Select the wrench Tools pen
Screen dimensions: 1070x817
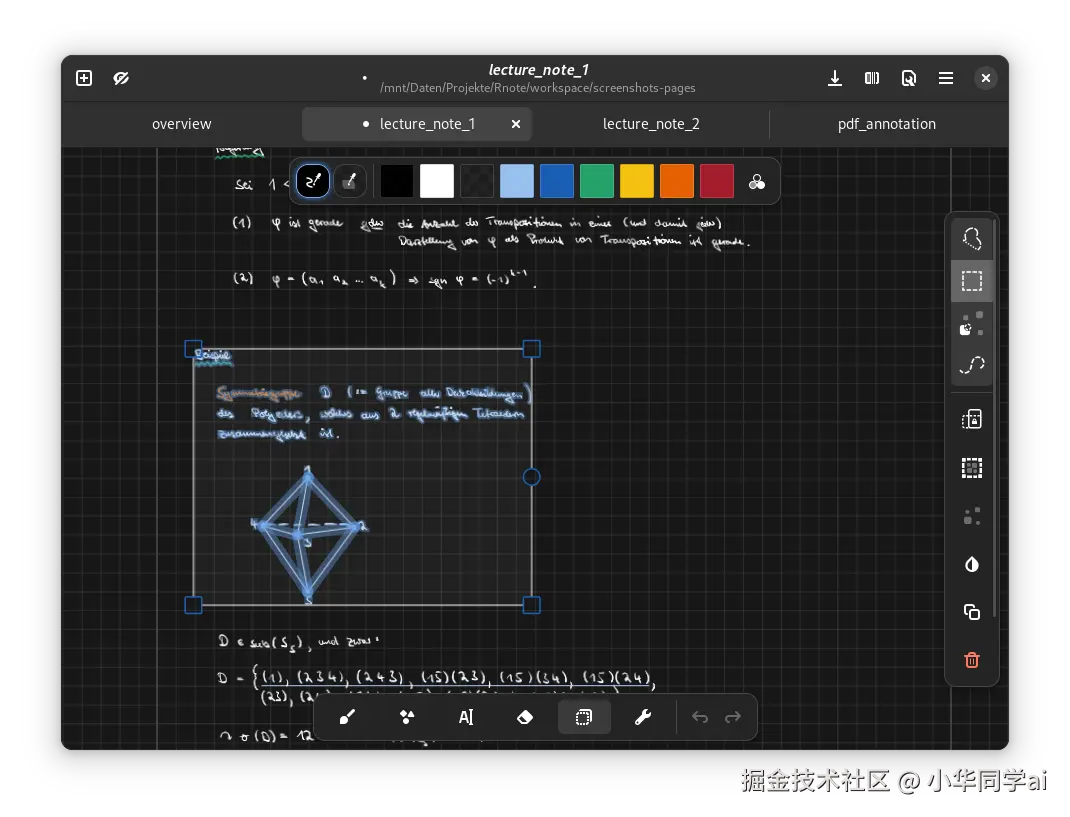(643, 717)
